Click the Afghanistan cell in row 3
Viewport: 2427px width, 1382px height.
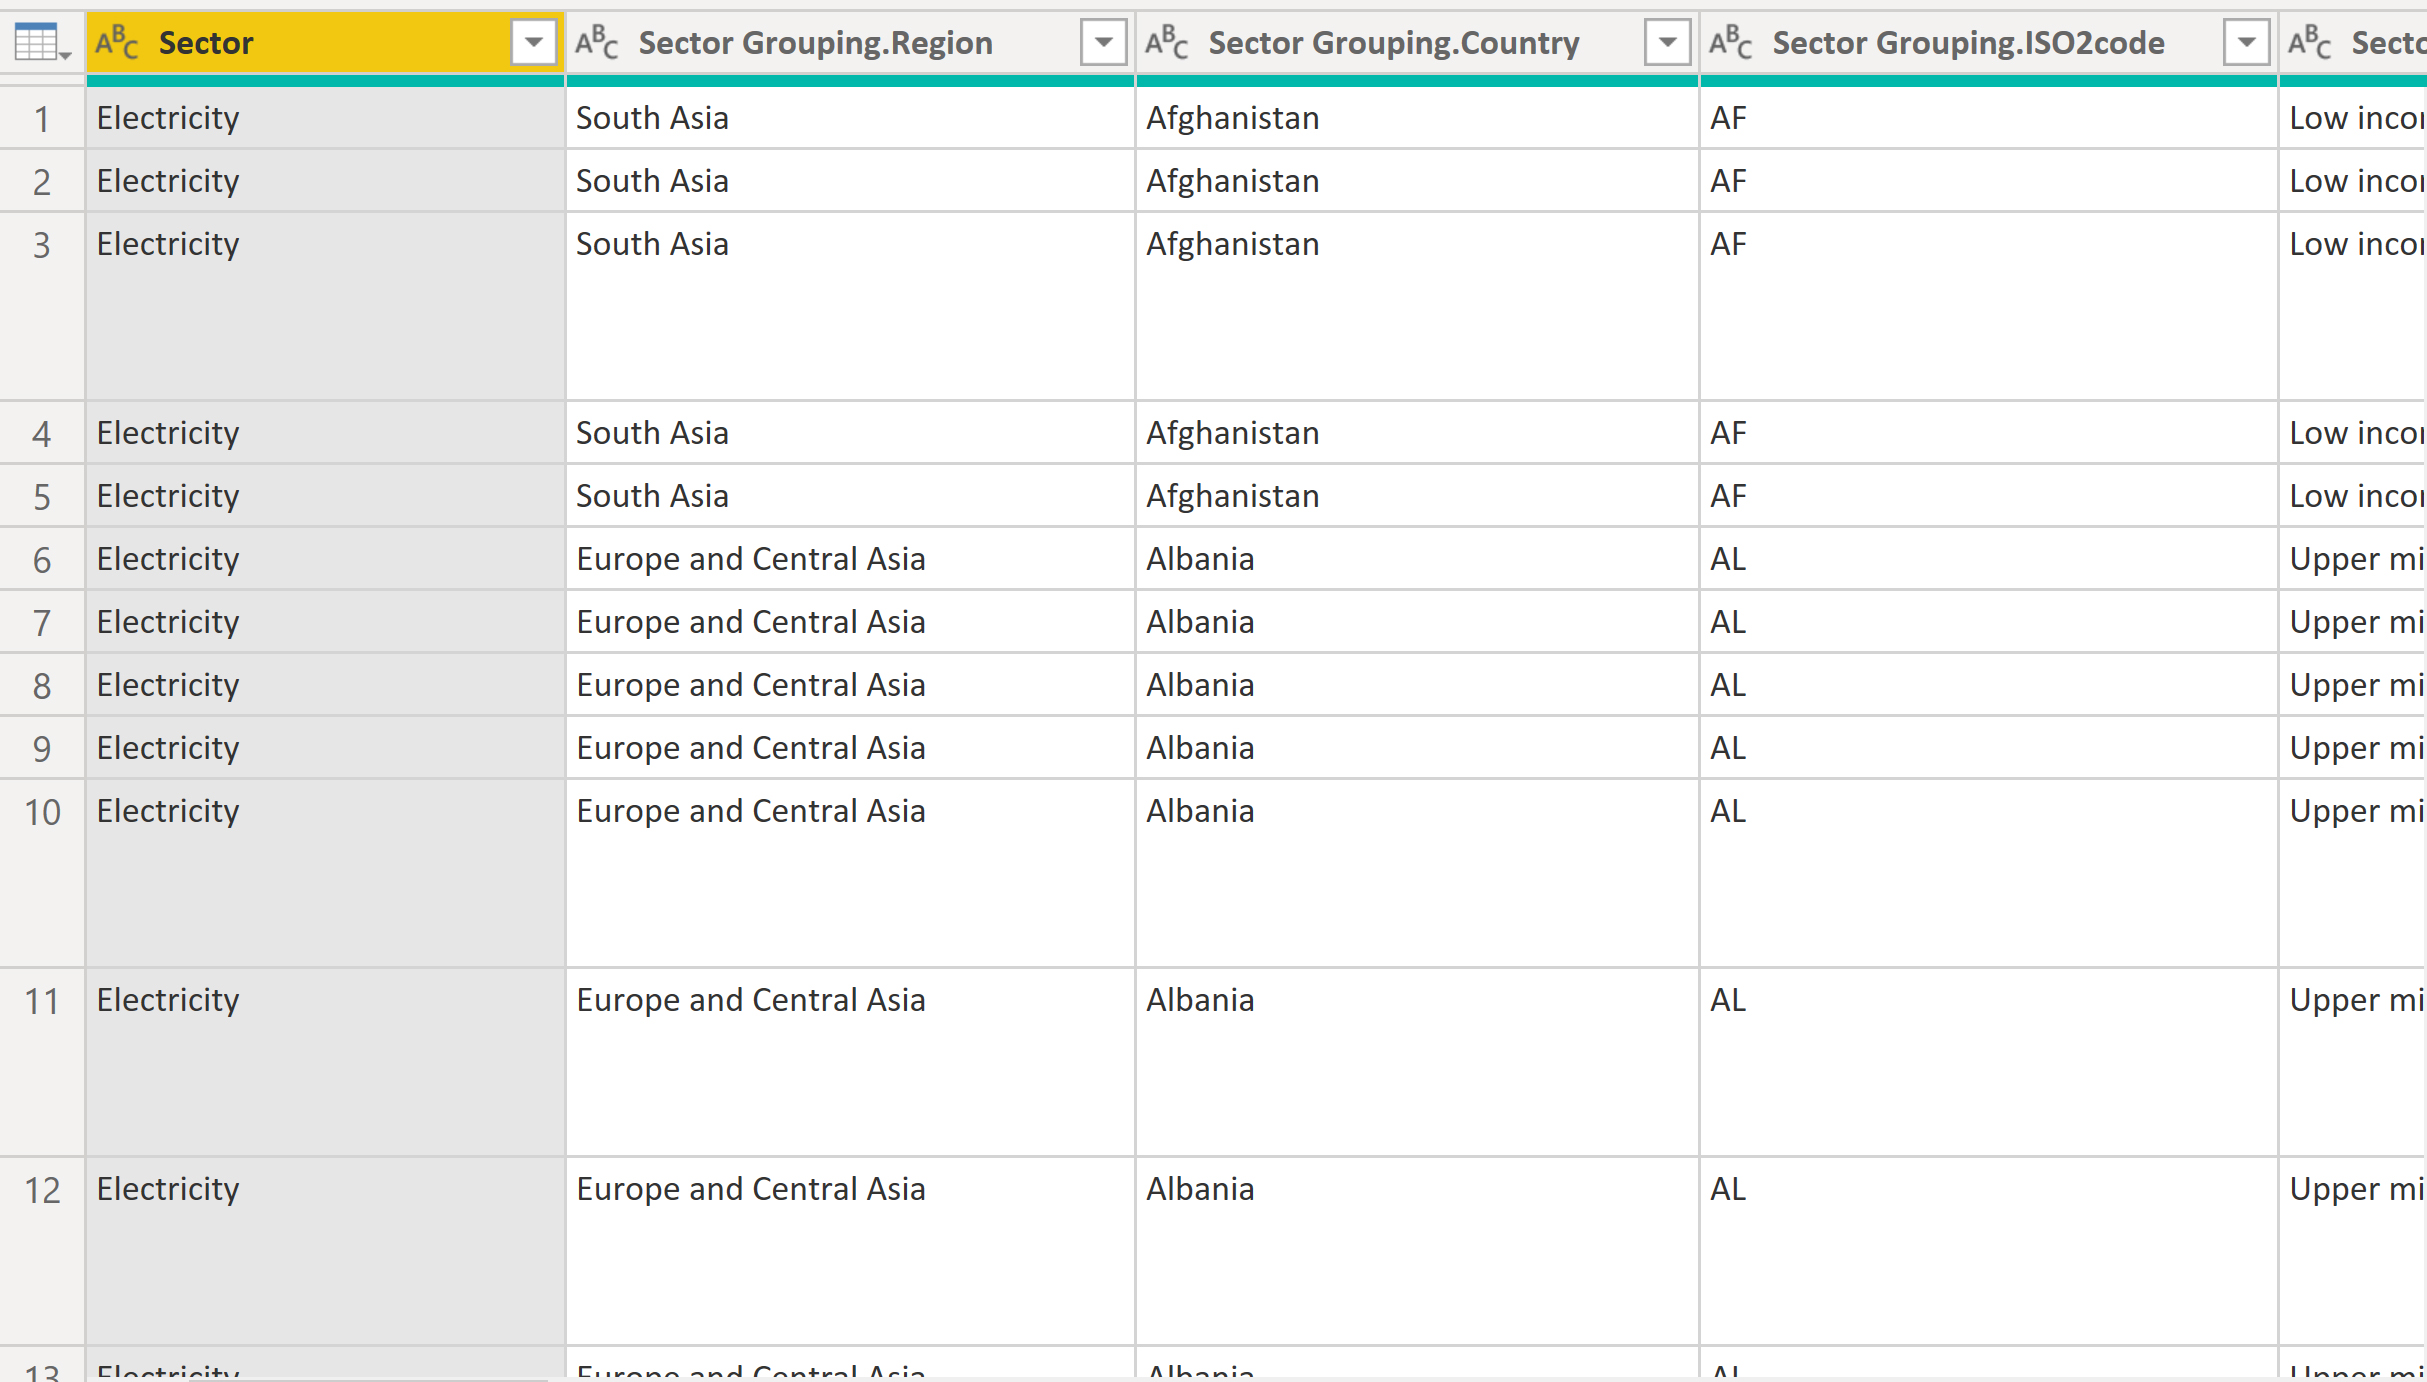click(1418, 306)
